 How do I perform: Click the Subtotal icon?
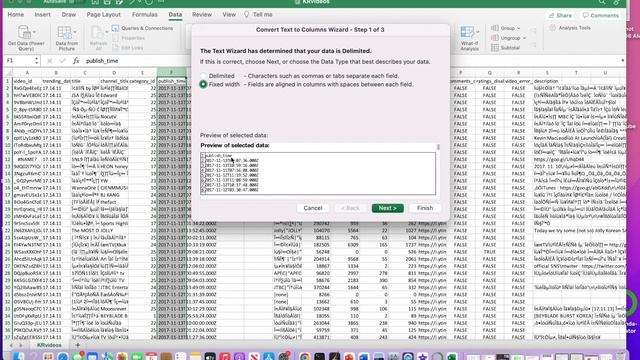point(495,48)
